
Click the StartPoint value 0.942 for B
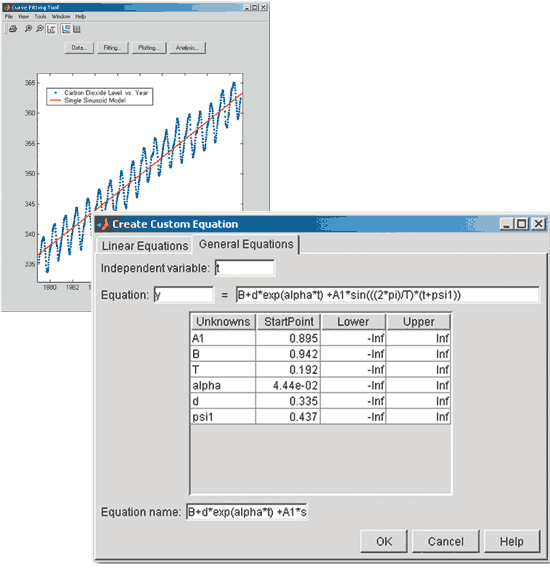click(288, 354)
